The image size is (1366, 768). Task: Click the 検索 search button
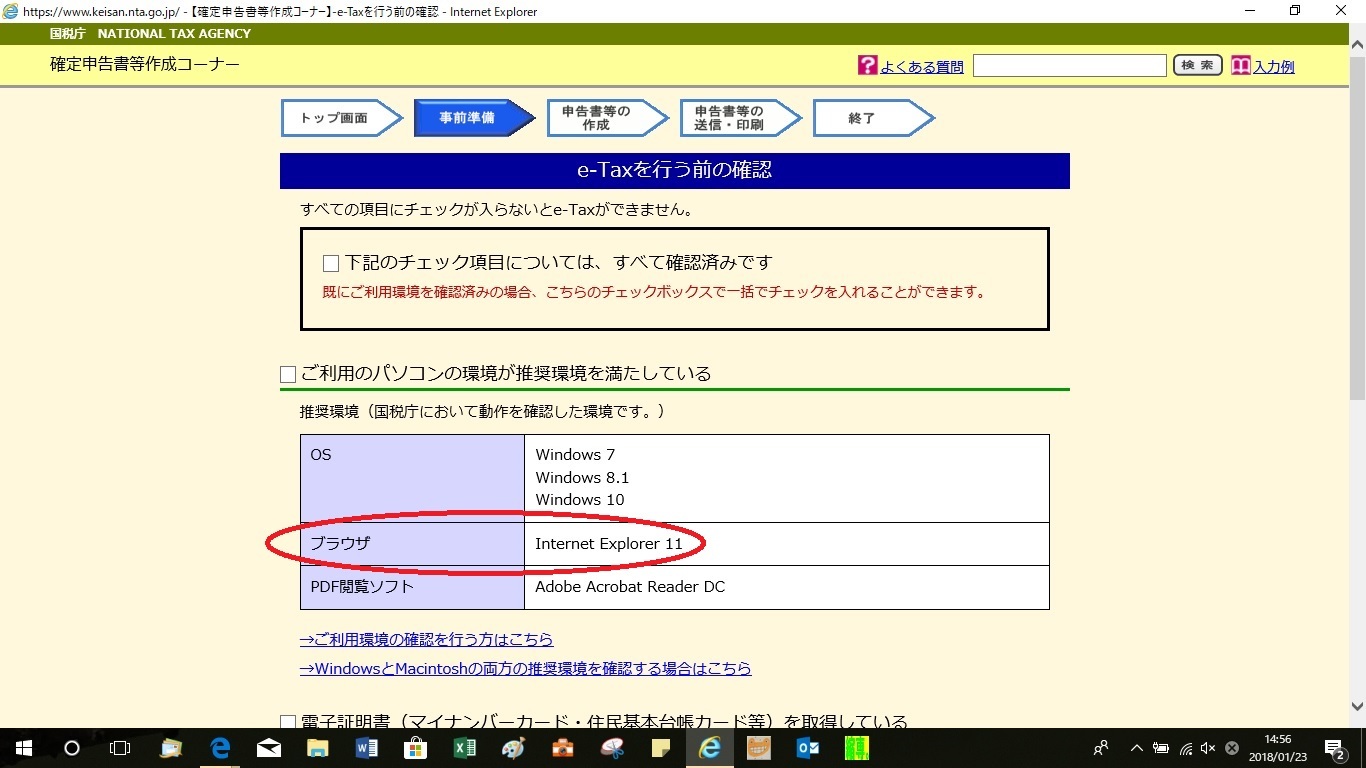pos(1197,66)
